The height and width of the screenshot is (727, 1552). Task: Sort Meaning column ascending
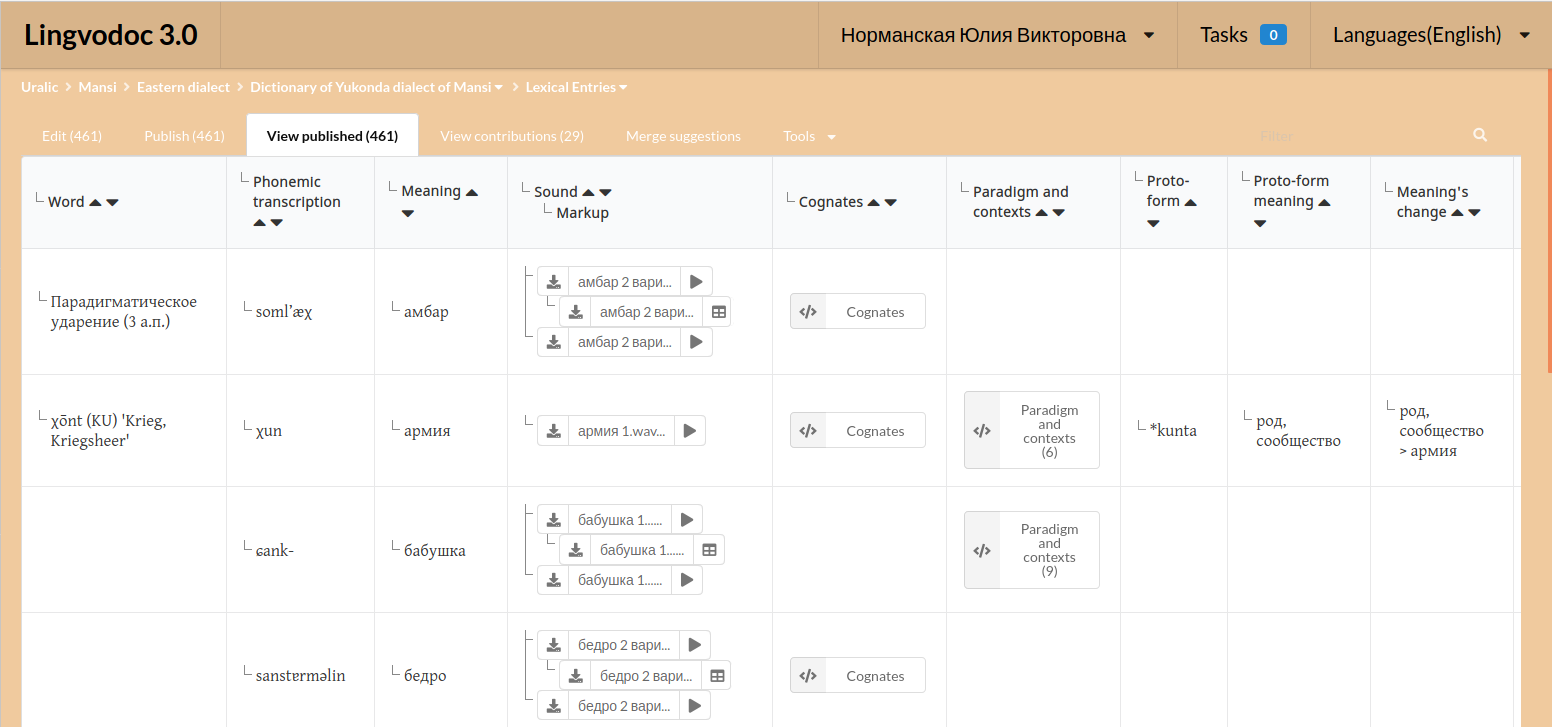[472, 192]
